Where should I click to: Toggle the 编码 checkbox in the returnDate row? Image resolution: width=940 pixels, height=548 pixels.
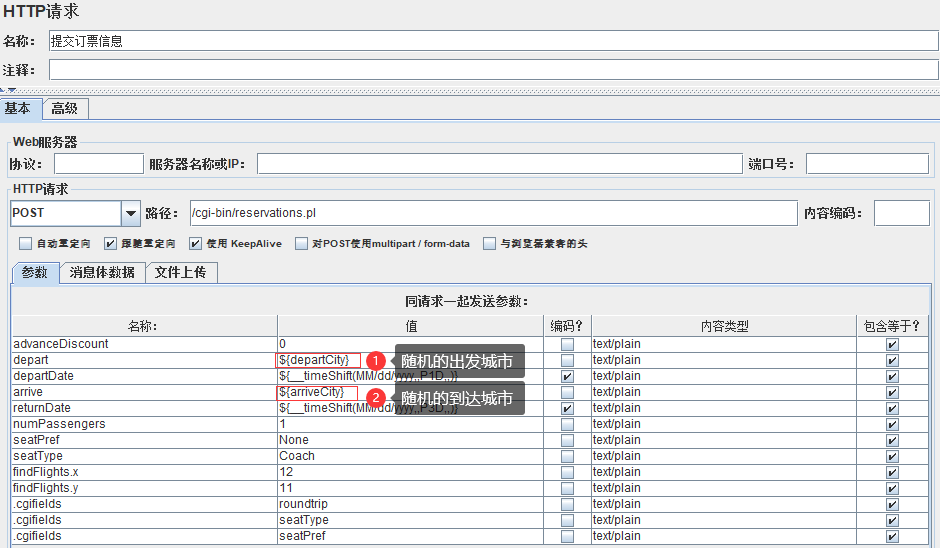tap(567, 408)
